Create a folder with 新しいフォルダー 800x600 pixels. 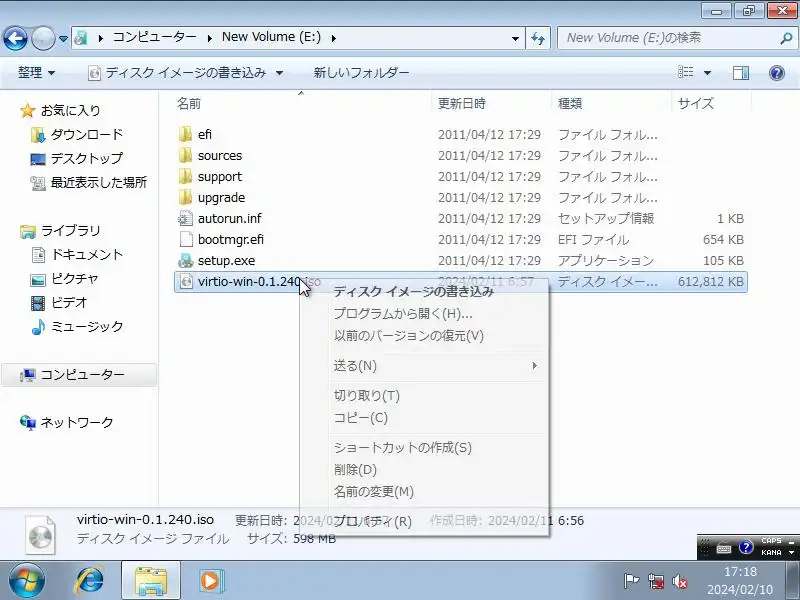coord(361,73)
